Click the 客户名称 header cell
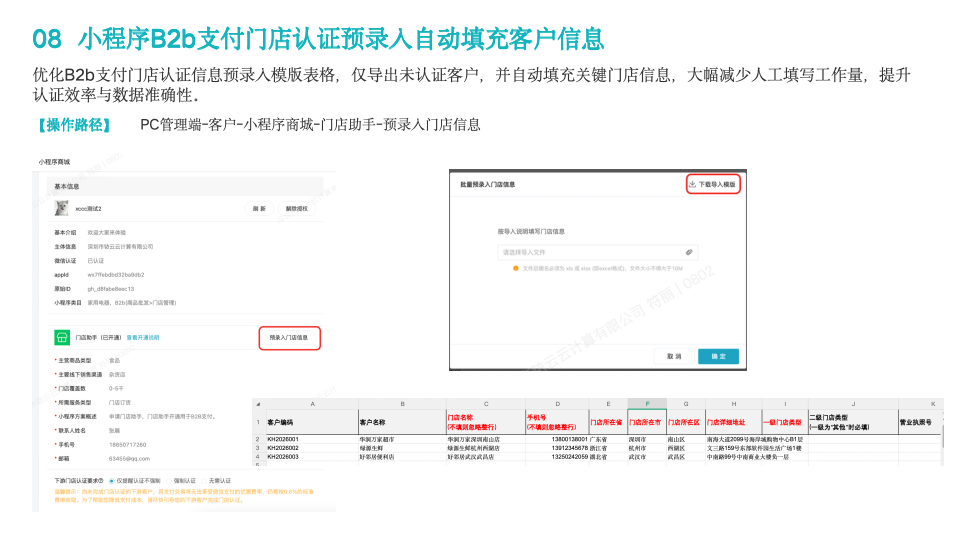Image resolution: width=959 pixels, height=540 pixels. (x=402, y=423)
